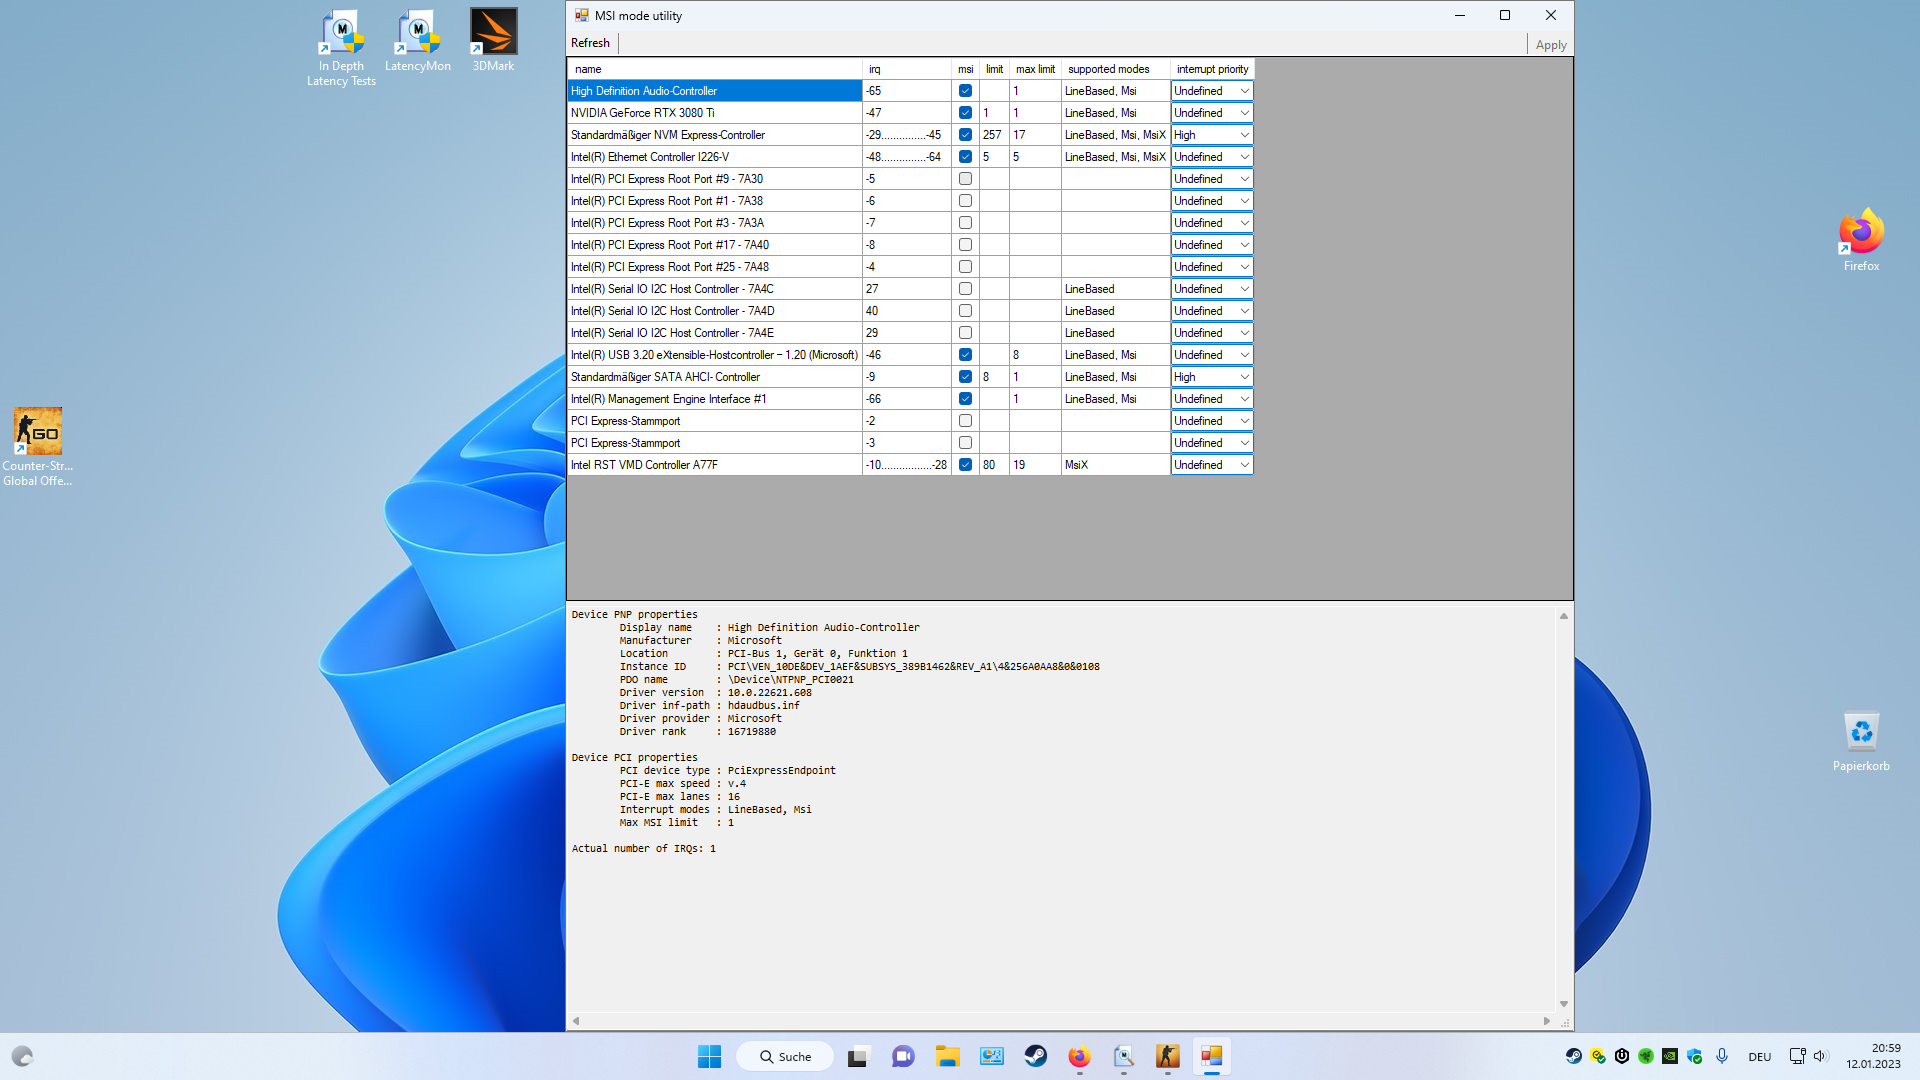Click the Steam icon in the taskbar
This screenshot has width=1920, height=1080.
click(x=1035, y=1056)
